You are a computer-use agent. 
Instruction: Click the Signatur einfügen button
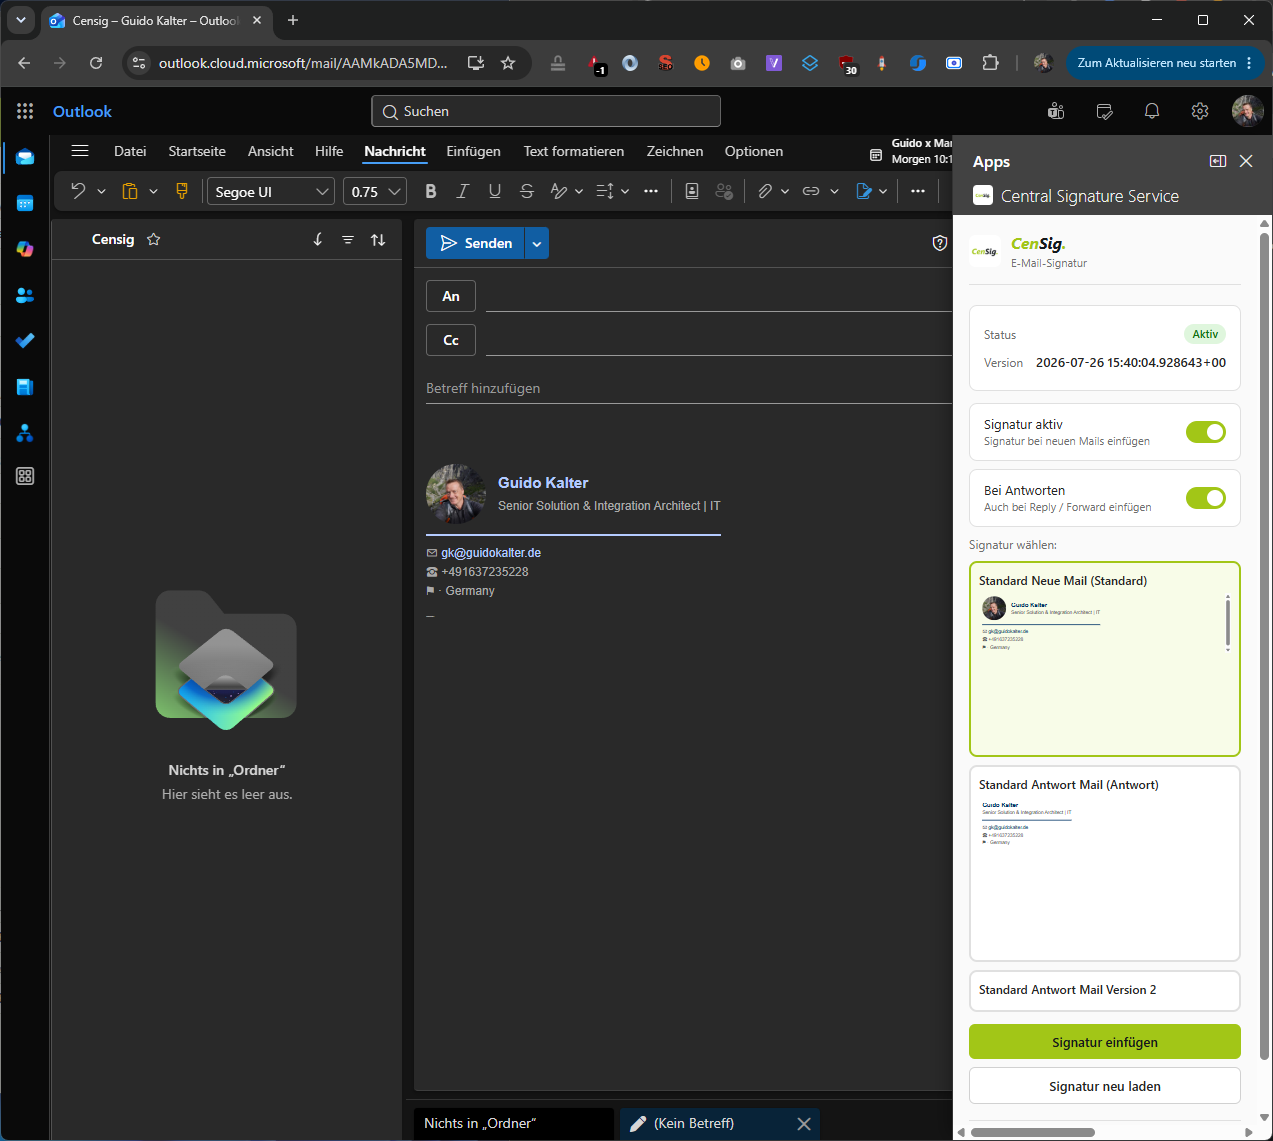[1105, 1042]
